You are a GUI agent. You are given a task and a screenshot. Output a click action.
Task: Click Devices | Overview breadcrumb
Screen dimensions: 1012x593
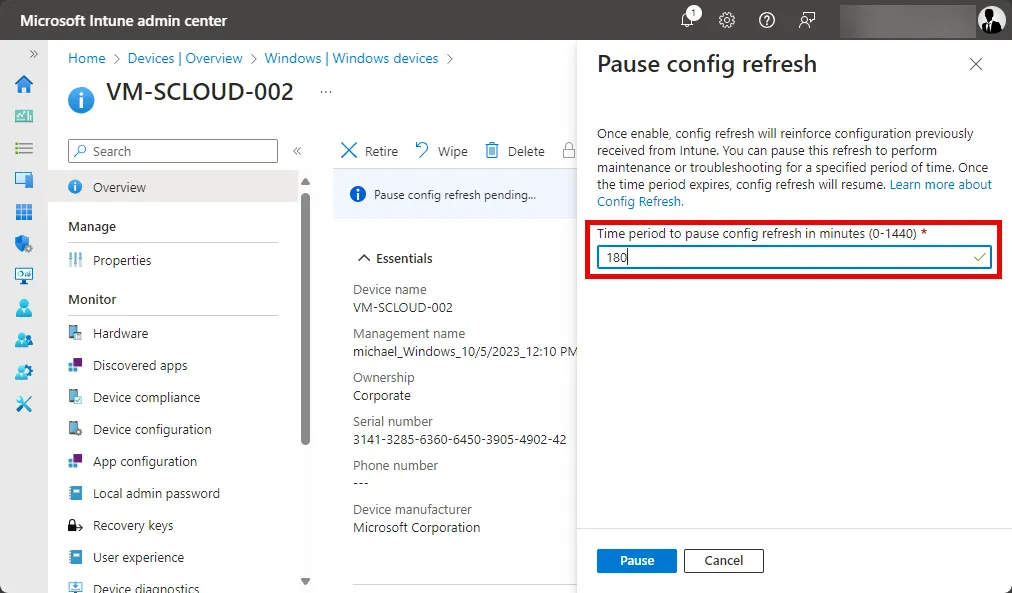185,58
